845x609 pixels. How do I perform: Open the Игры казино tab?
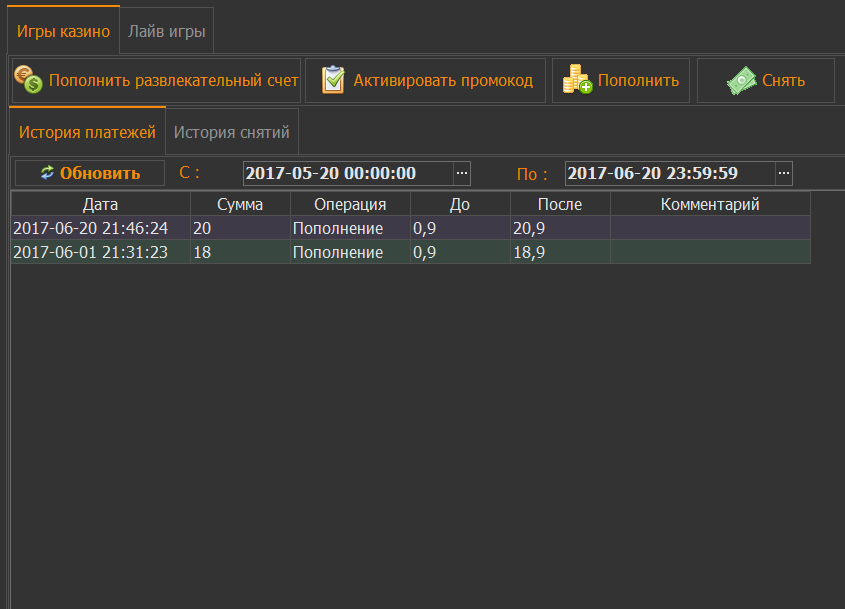pyautogui.click(x=63, y=31)
